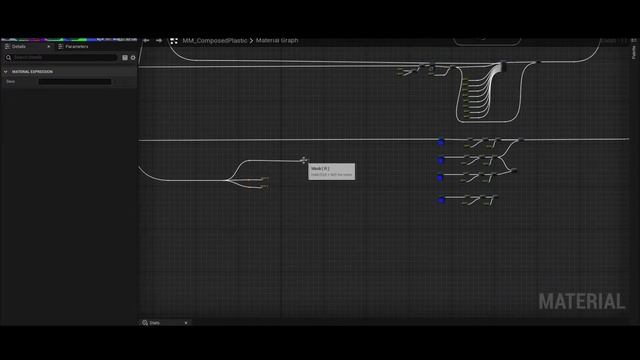Collapse the Material Expression section
The width and height of the screenshot is (640, 360).
tap(6, 71)
